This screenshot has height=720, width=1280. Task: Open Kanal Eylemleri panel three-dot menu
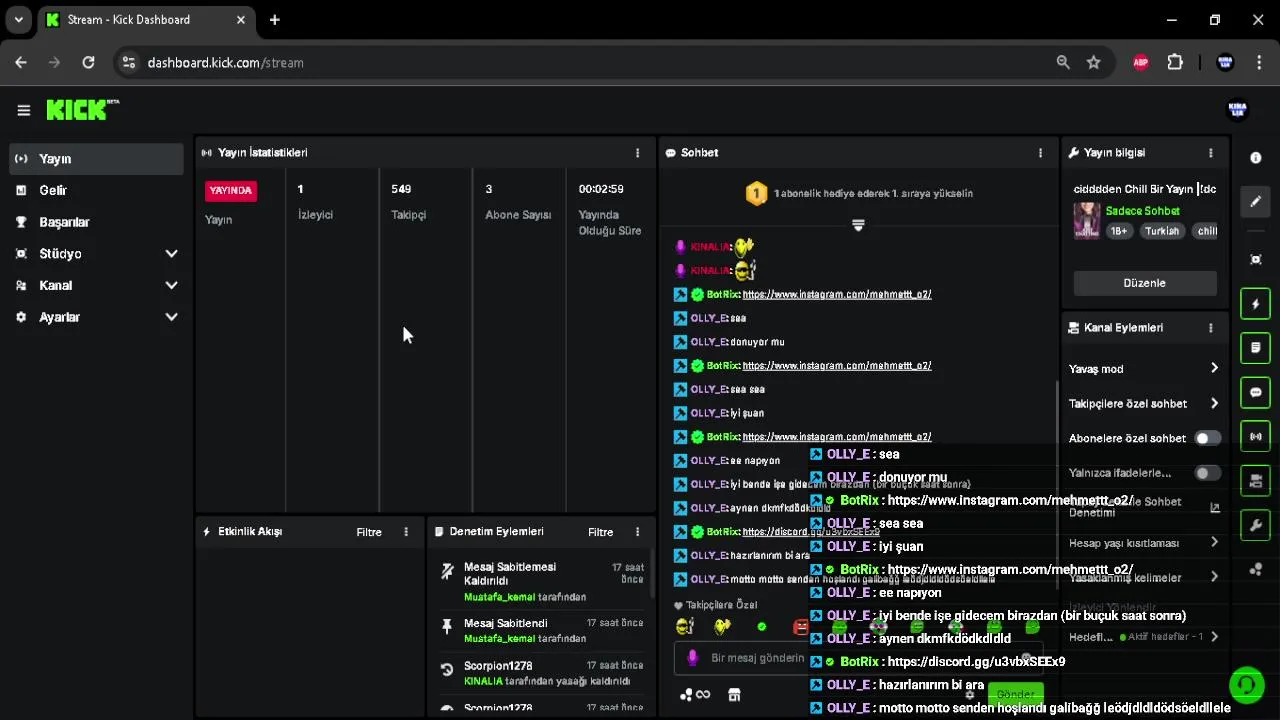point(1210,327)
